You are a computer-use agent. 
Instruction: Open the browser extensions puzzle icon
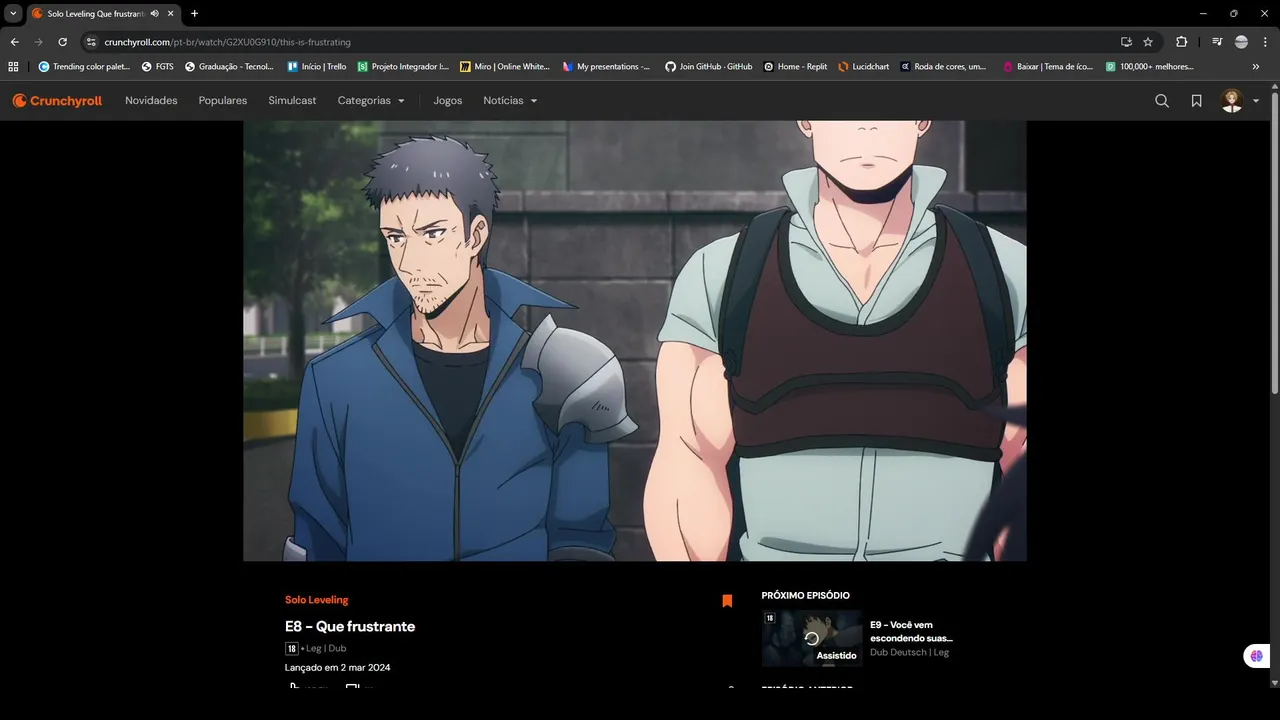click(1182, 42)
